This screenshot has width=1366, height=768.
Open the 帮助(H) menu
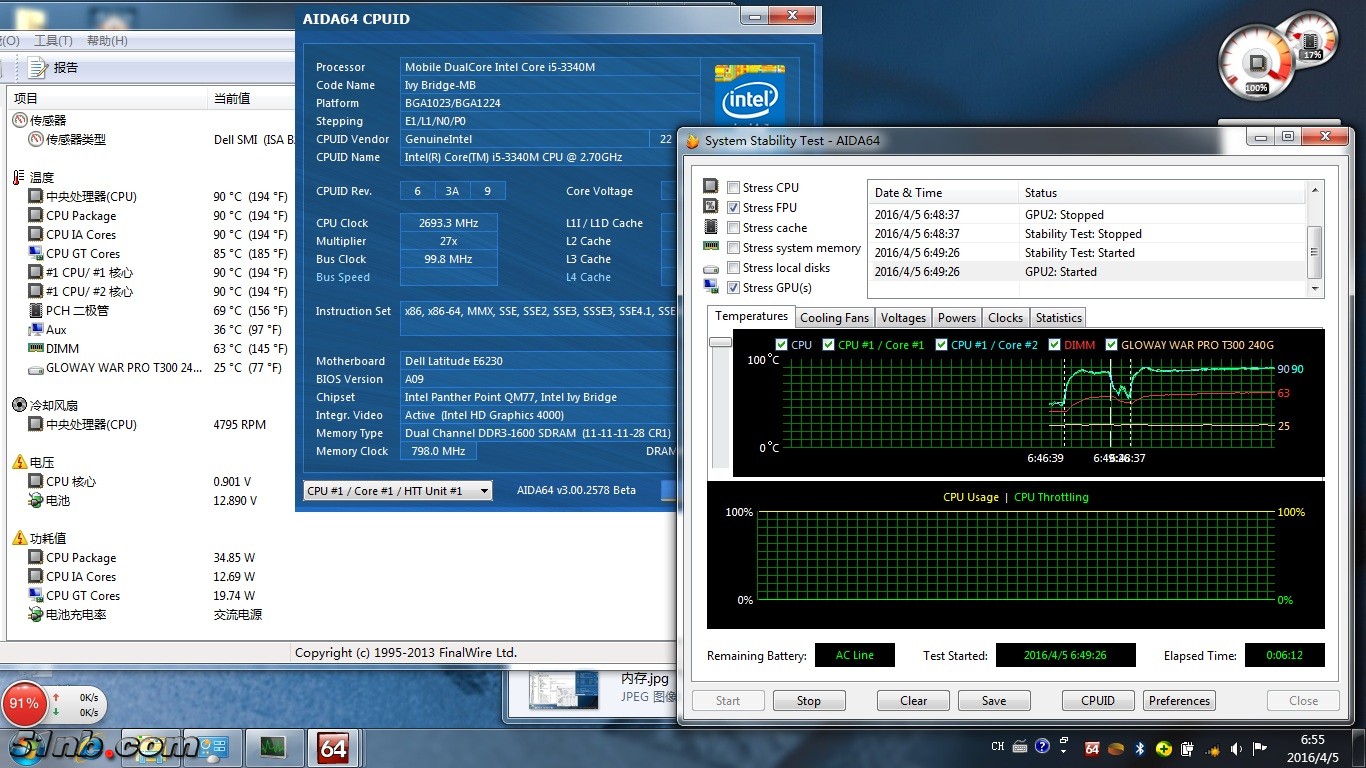tap(107, 41)
